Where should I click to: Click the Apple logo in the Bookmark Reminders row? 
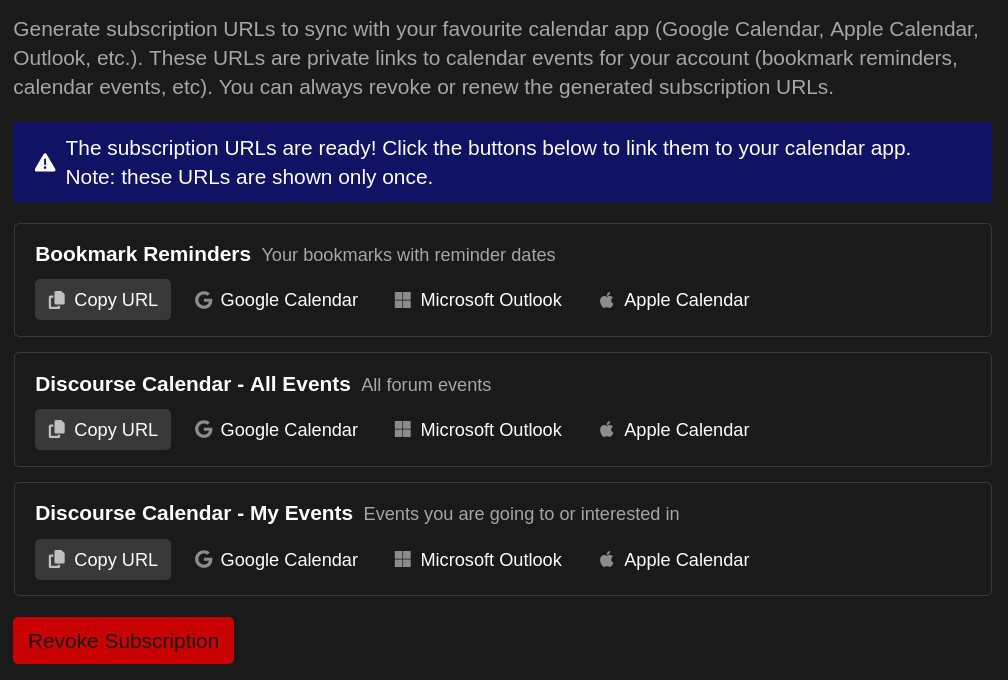pos(606,300)
